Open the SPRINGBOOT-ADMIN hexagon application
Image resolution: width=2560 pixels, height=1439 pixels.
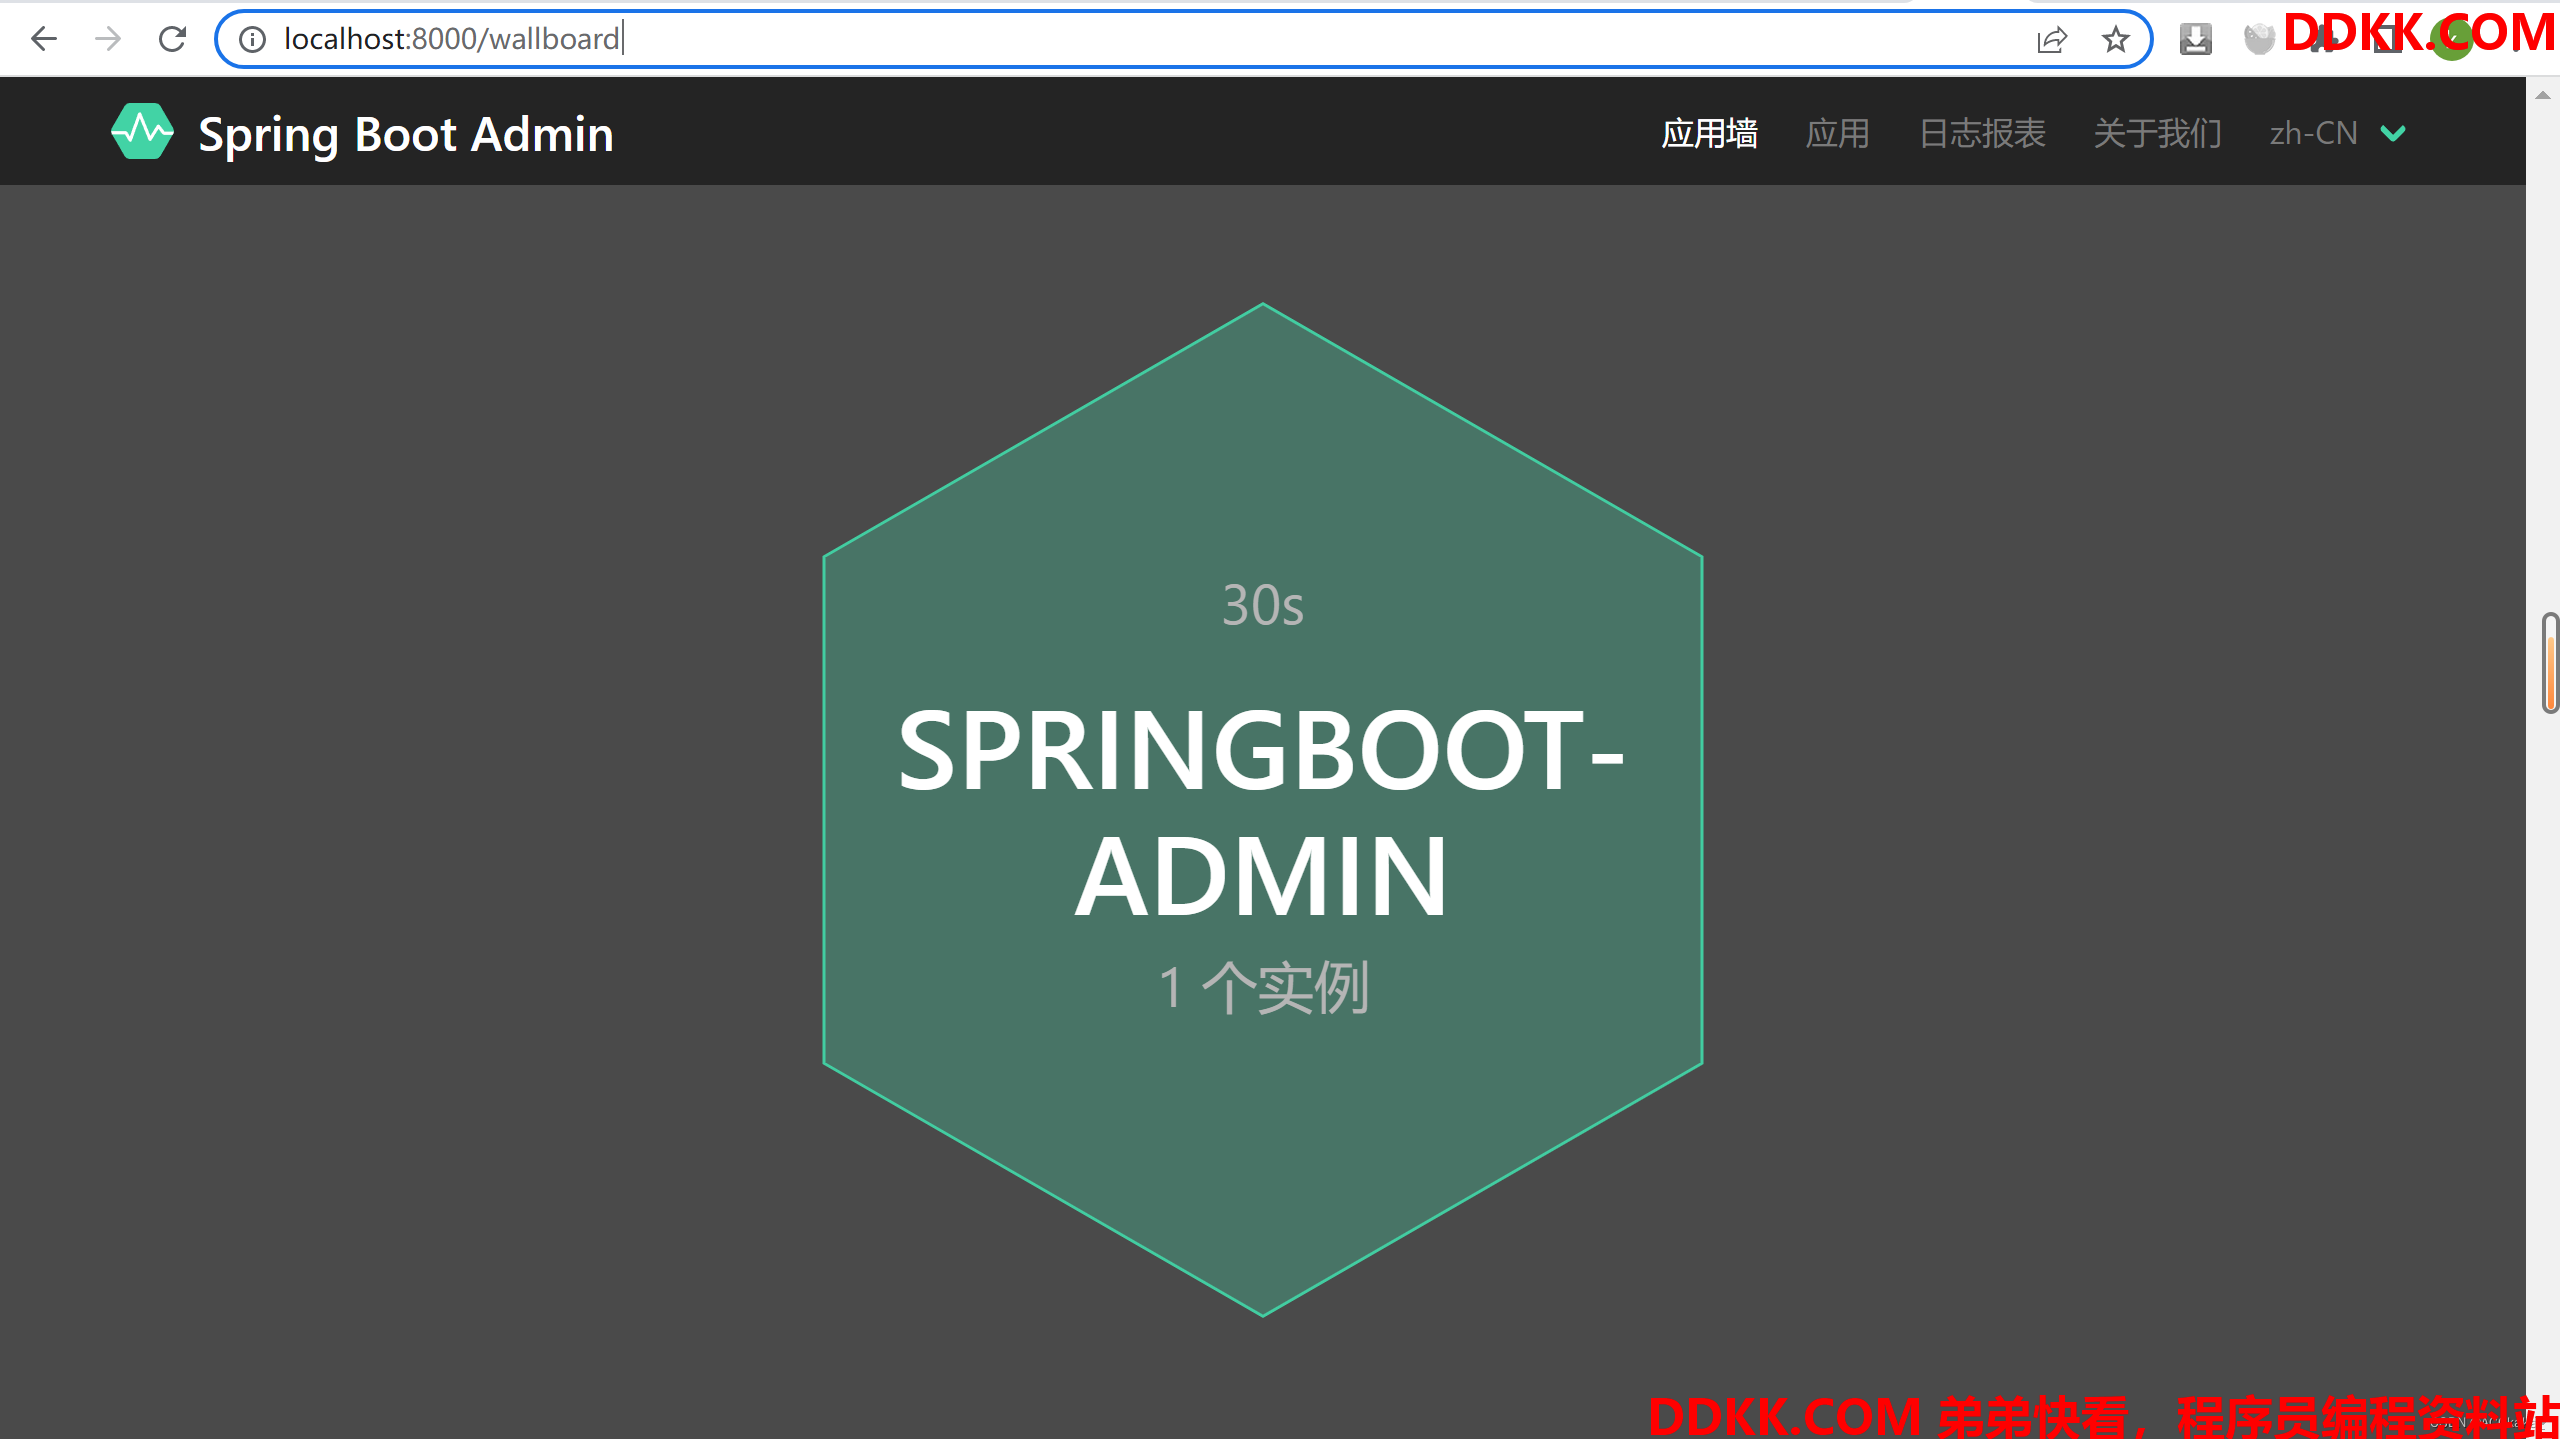[1262, 810]
